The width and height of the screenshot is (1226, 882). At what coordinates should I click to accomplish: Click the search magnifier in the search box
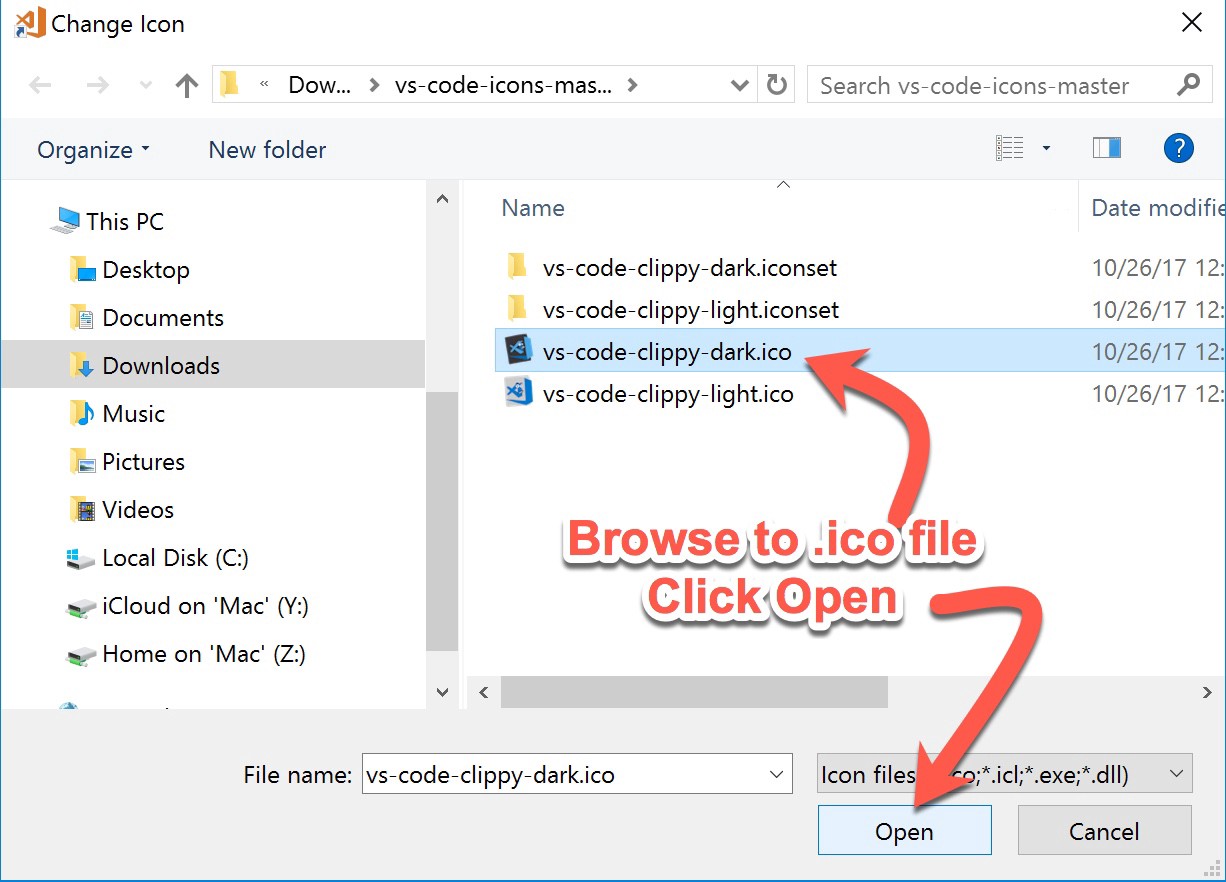pyautogui.click(x=1187, y=85)
